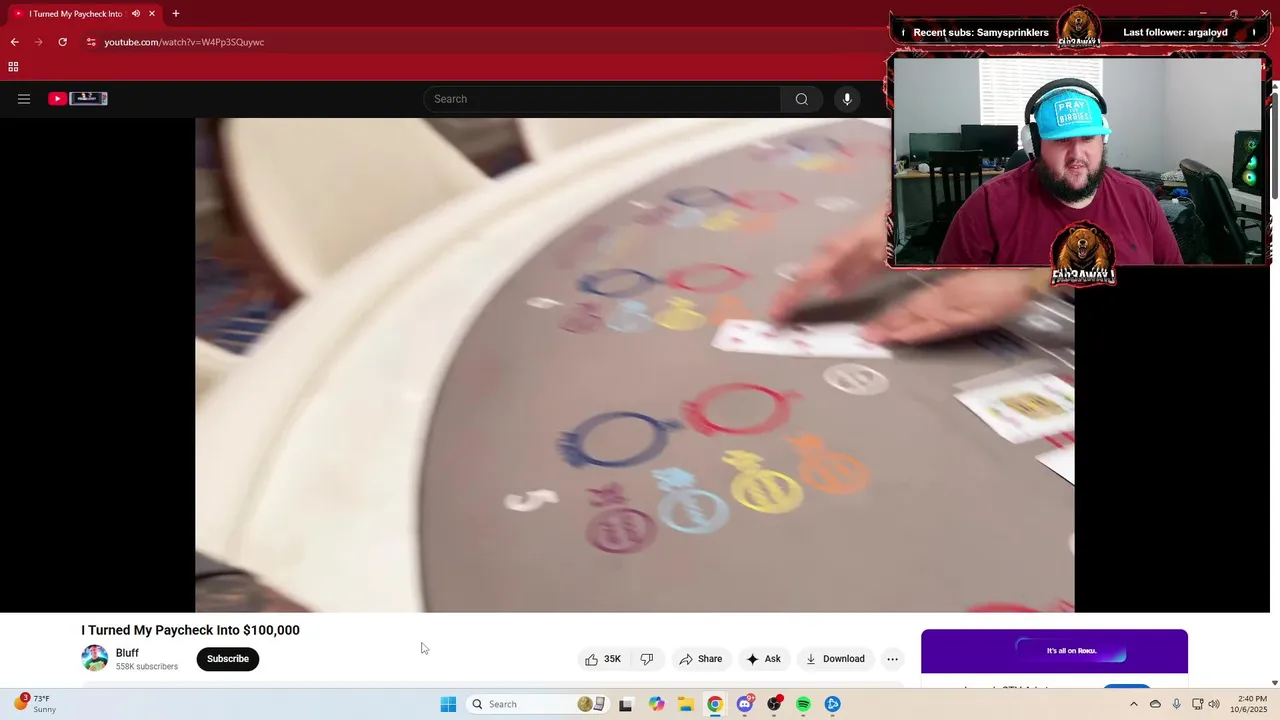The width and height of the screenshot is (1280, 720).
Task: Click the page vertical scrollbar thumb
Action: coord(1274,145)
